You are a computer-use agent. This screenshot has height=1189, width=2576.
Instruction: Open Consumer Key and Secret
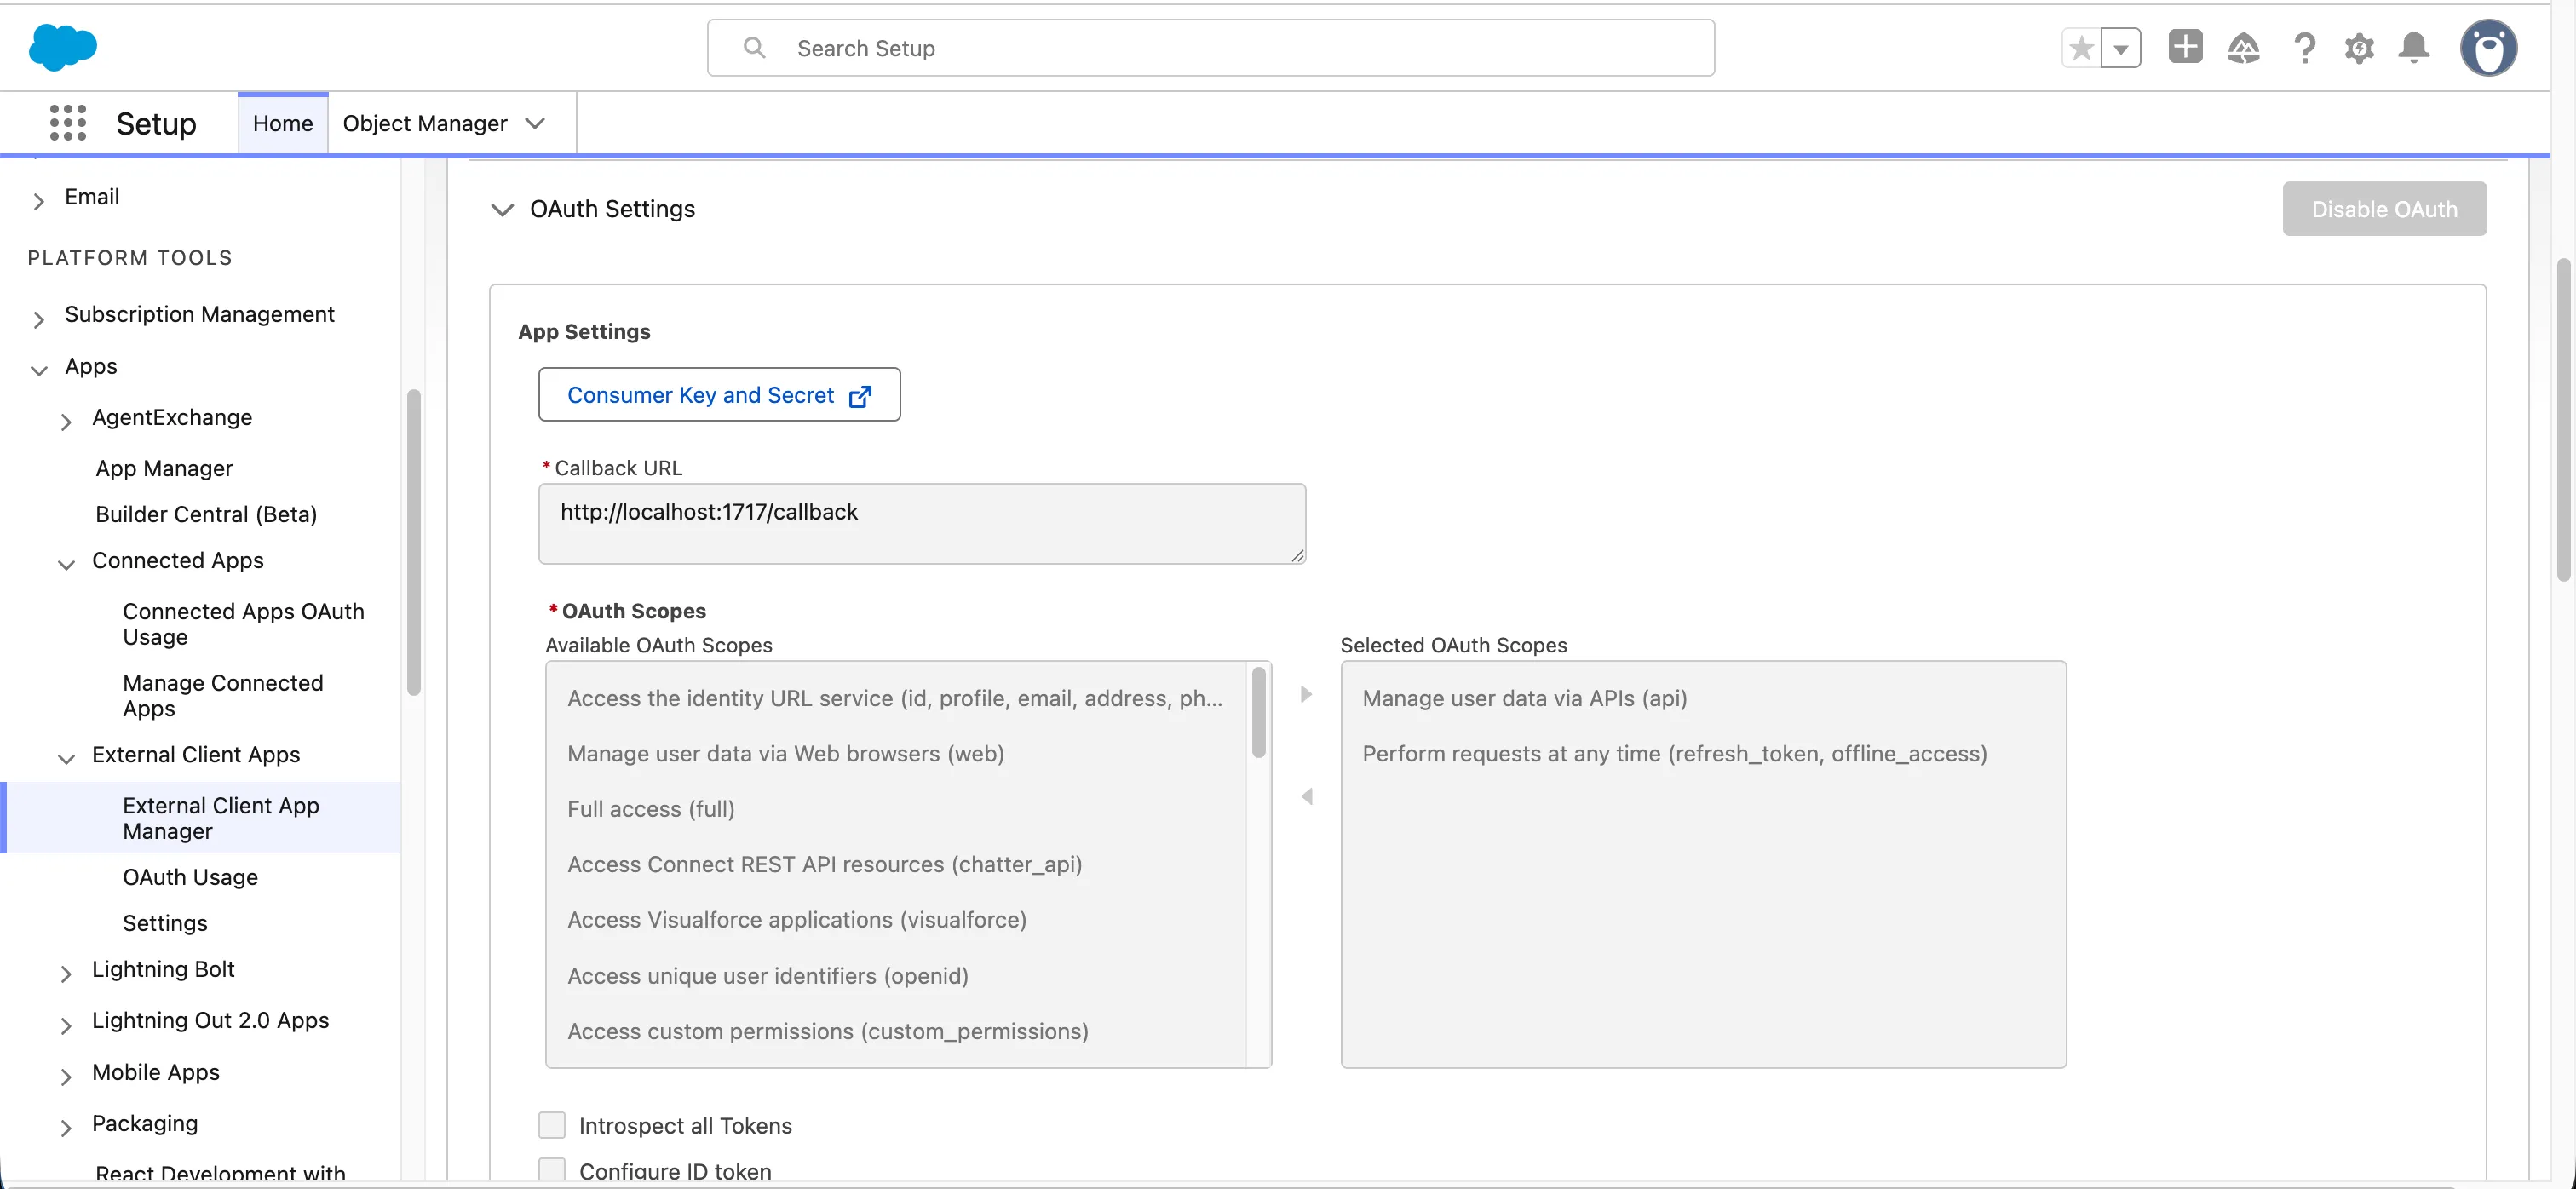[x=719, y=394]
